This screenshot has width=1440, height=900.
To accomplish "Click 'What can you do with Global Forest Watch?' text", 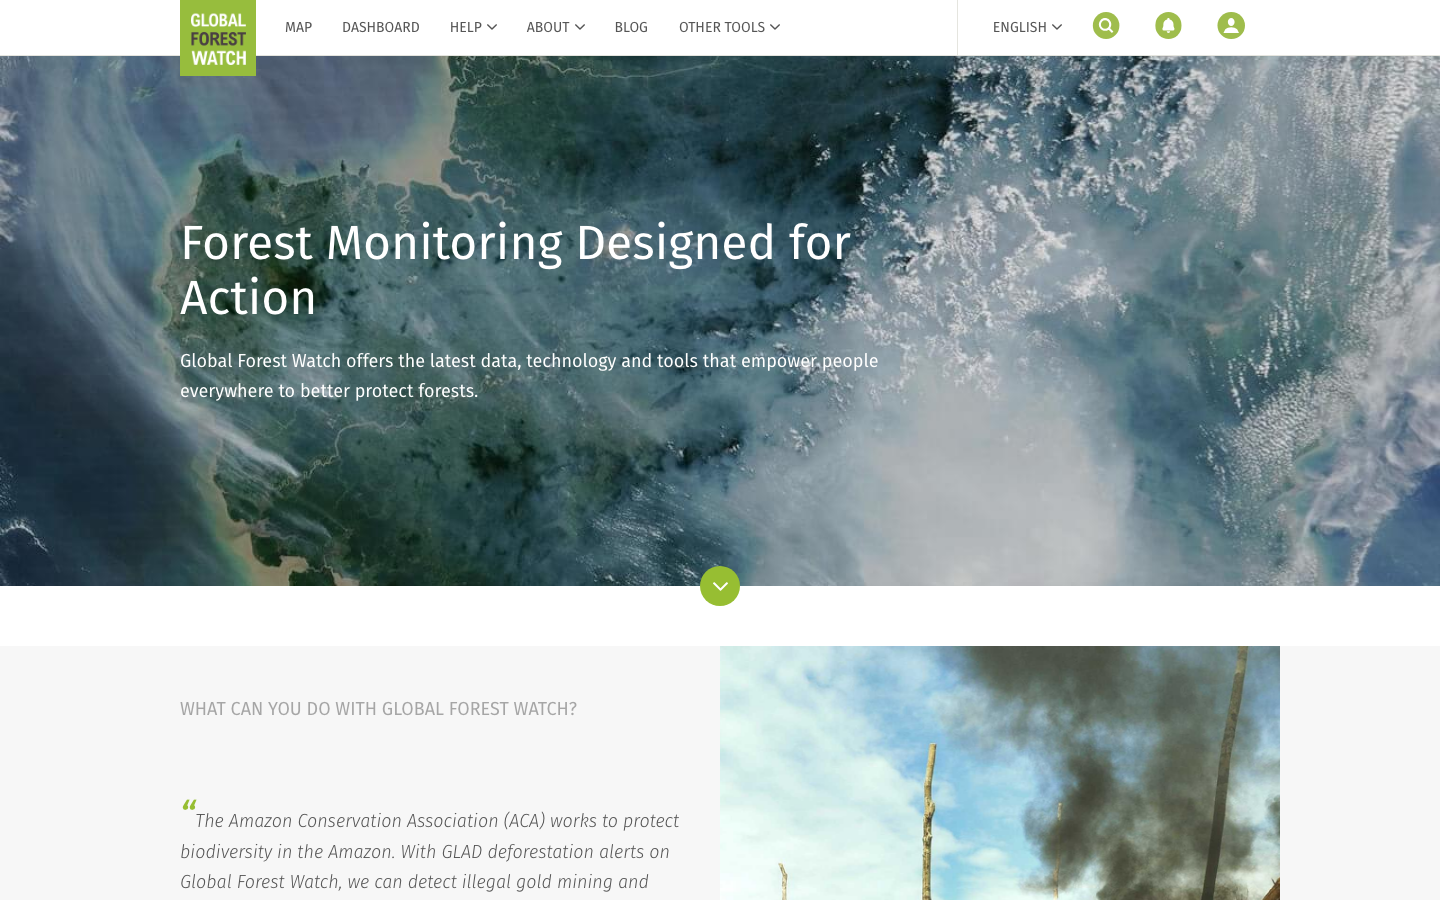I will [x=378, y=709].
